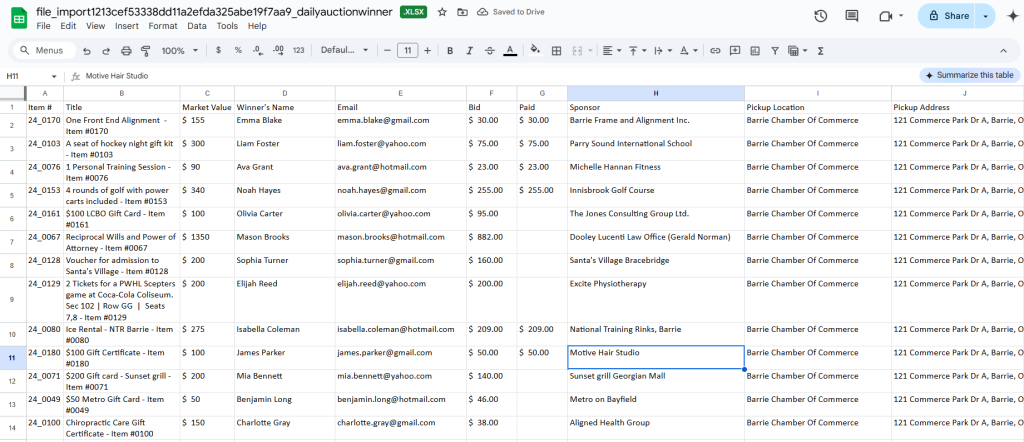This screenshot has width=1024, height=442.
Task: Activate the paint format tool
Action: coord(146,50)
